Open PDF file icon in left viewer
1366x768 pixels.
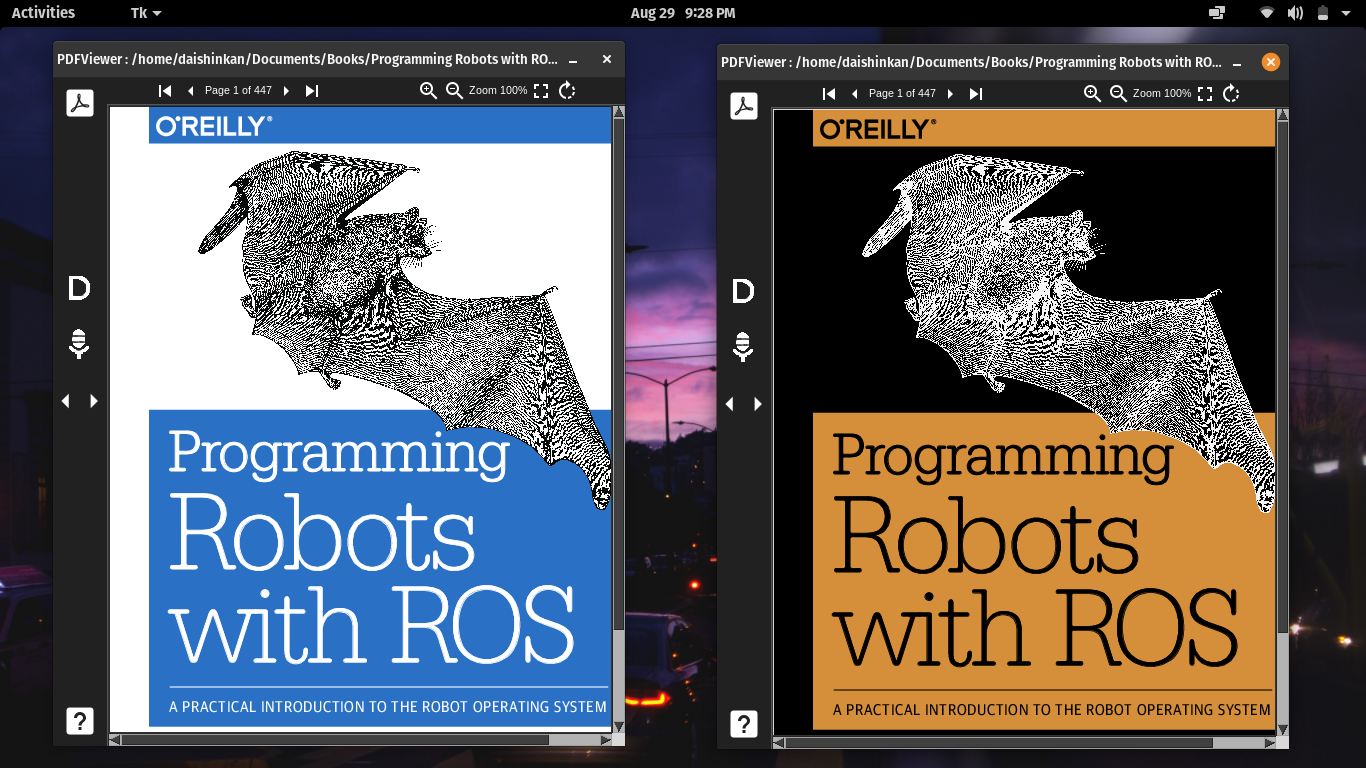click(80, 103)
